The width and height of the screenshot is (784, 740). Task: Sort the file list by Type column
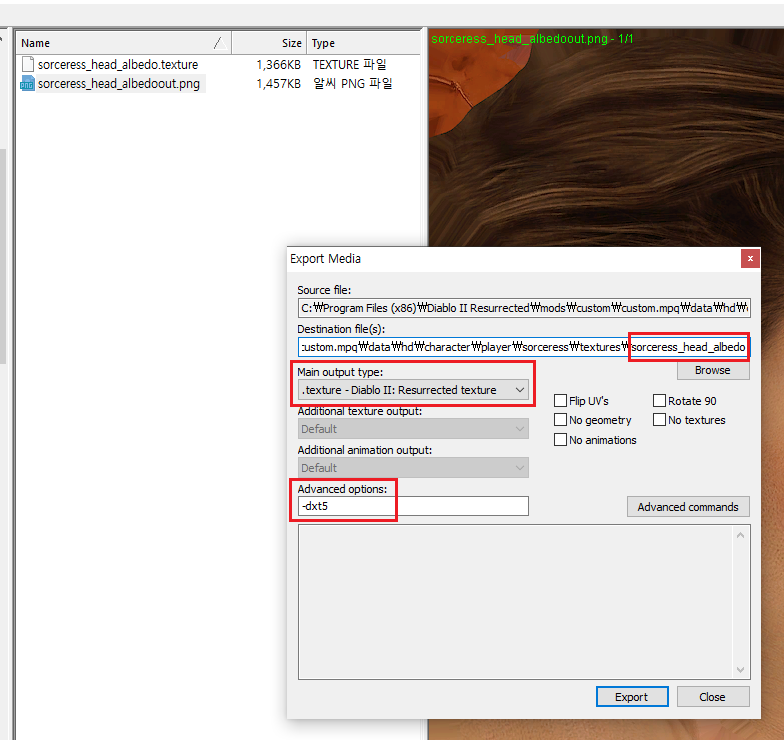coord(363,43)
